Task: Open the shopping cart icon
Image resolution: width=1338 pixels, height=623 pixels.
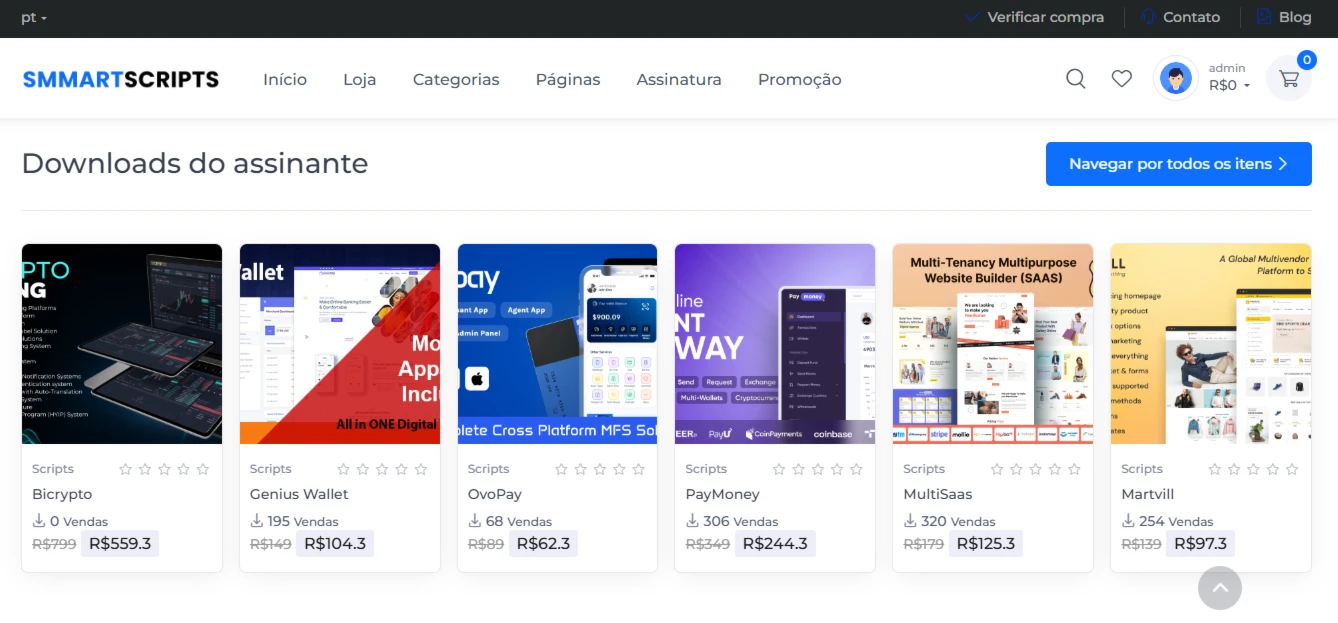Action: (x=1289, y=78)
